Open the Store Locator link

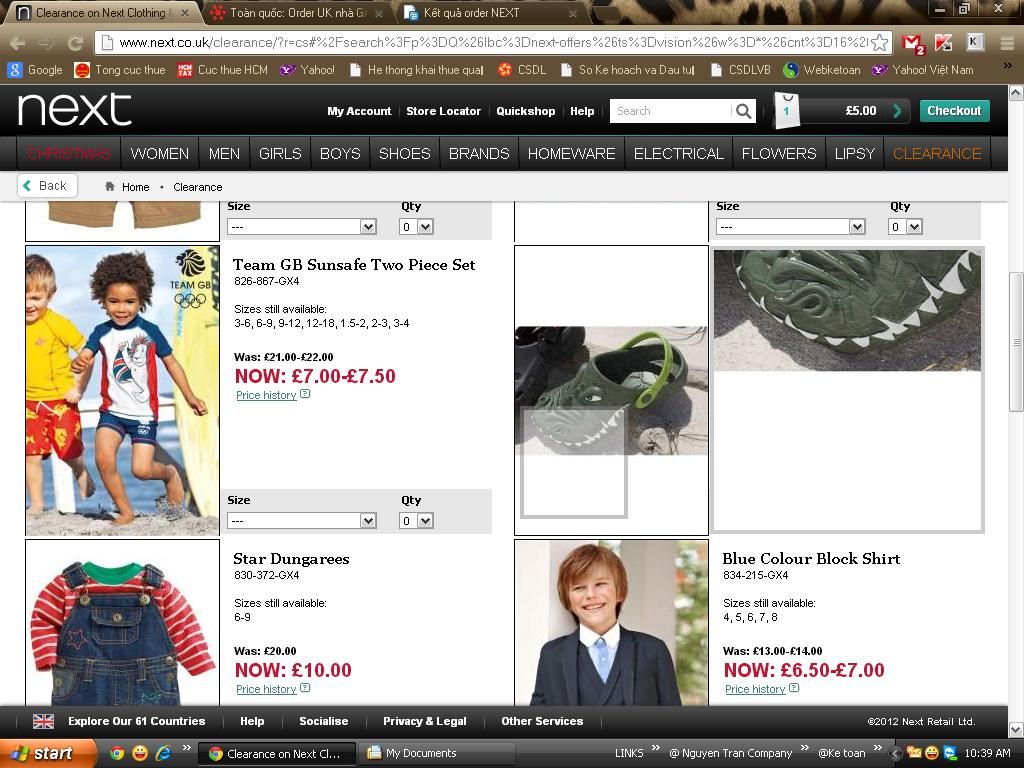tap(443, 111)
